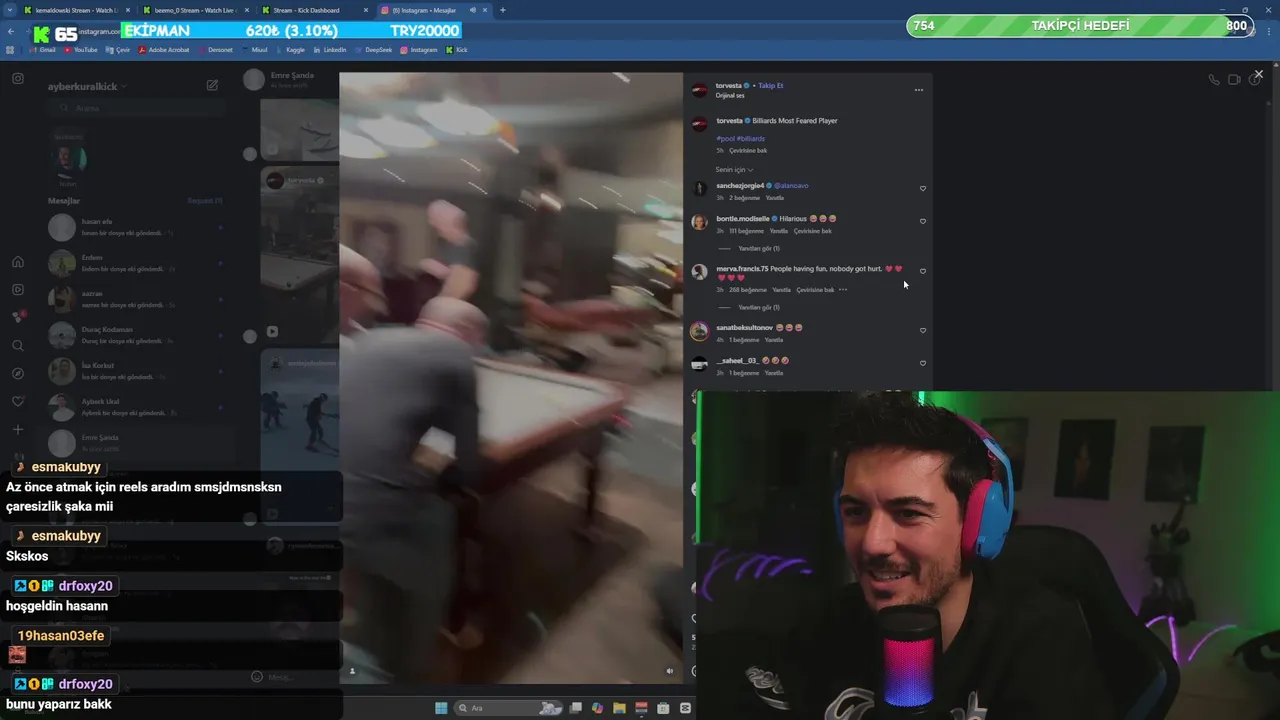Expand the ayberkuralkick account switcher
The height and width of the screenshot is (720, 1280).
coord(87,87)
